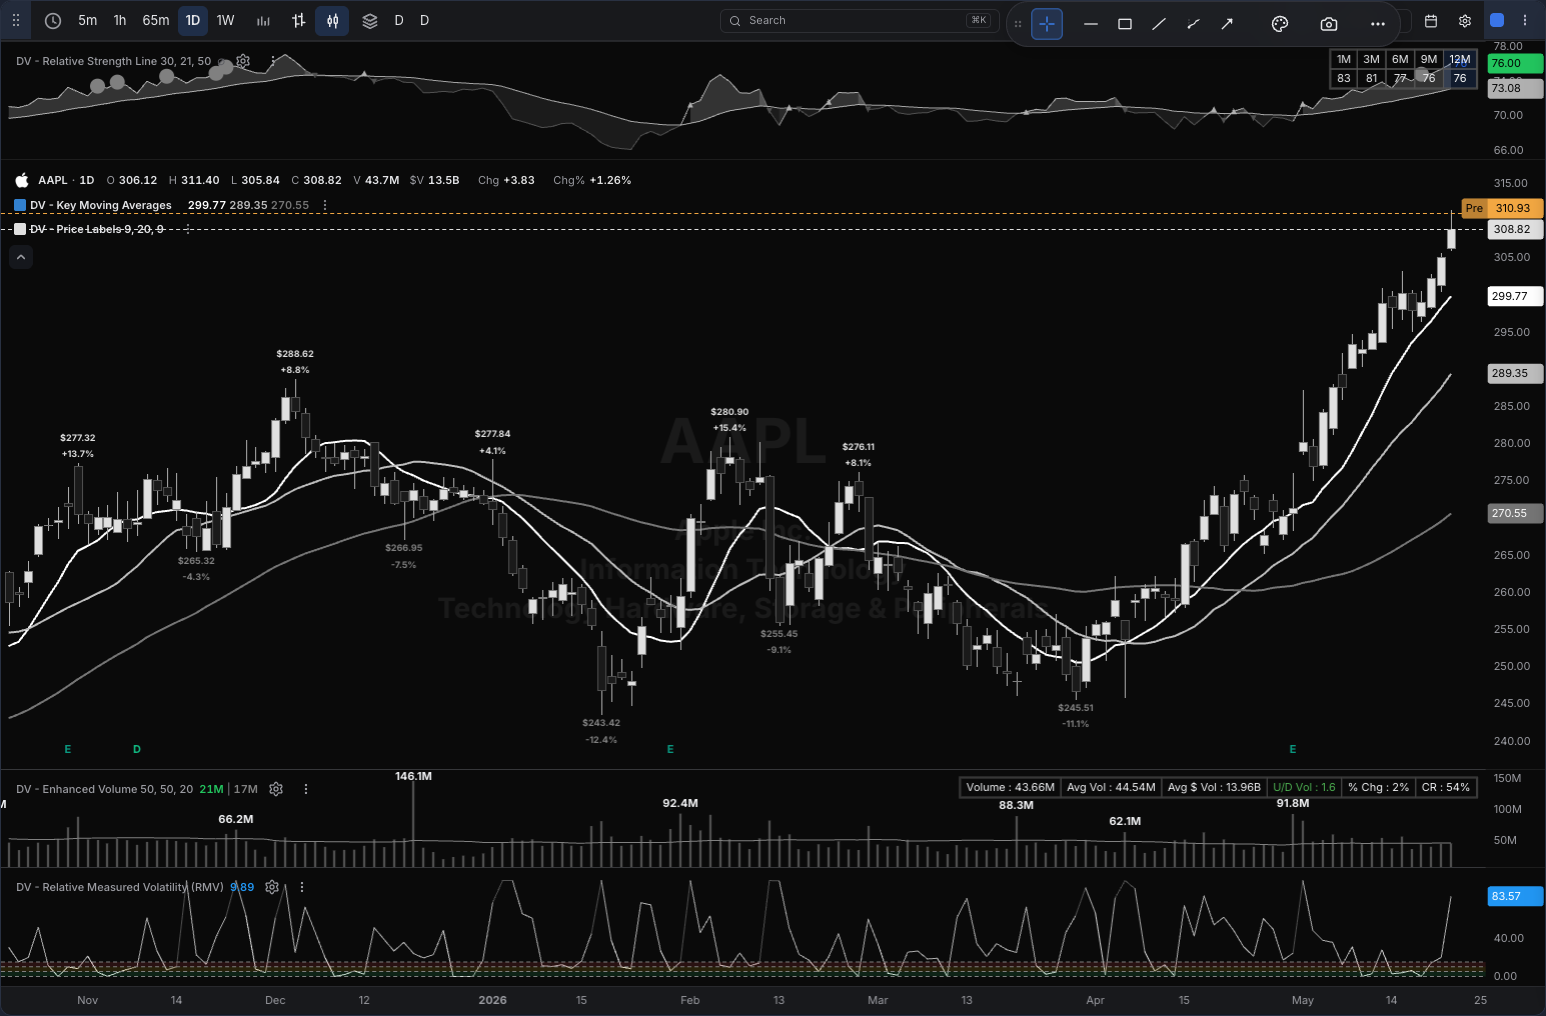Click the Volume : 43.66M stat cell

click(1010, 787)
